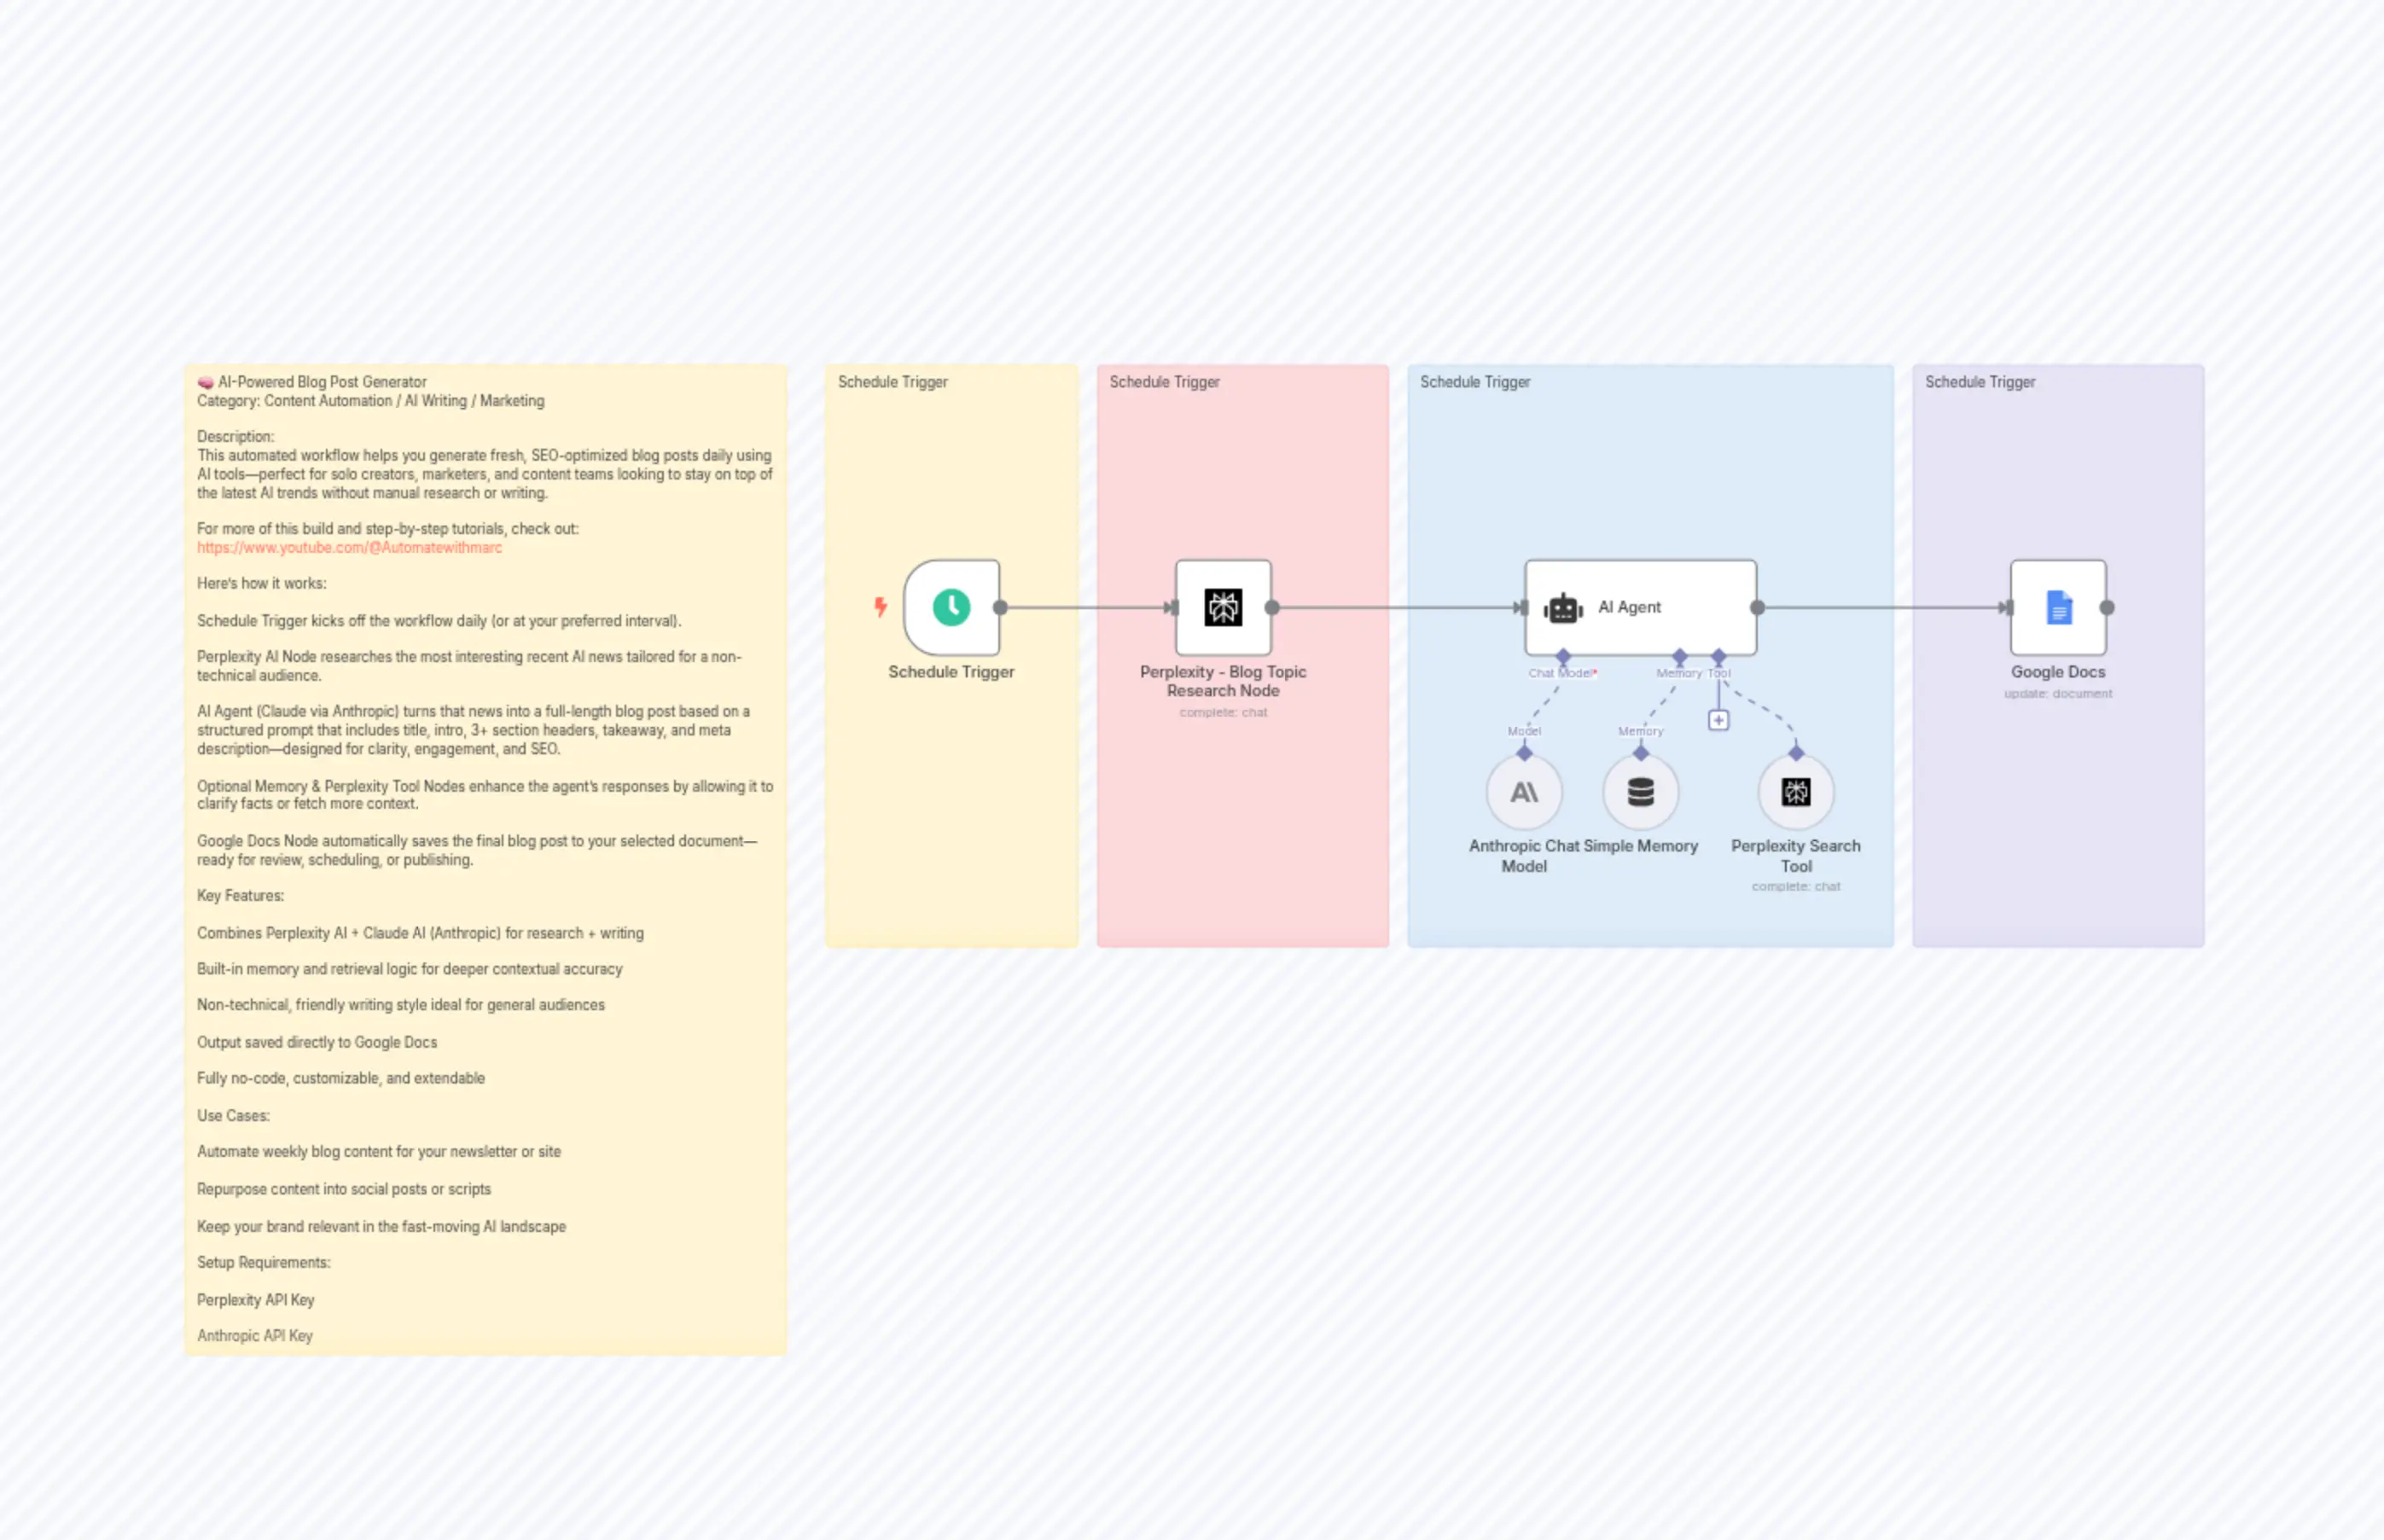Open the Automatewithmarc YouTube link
This screenshot has height=1540, width=2384.
tap(349, 548)
